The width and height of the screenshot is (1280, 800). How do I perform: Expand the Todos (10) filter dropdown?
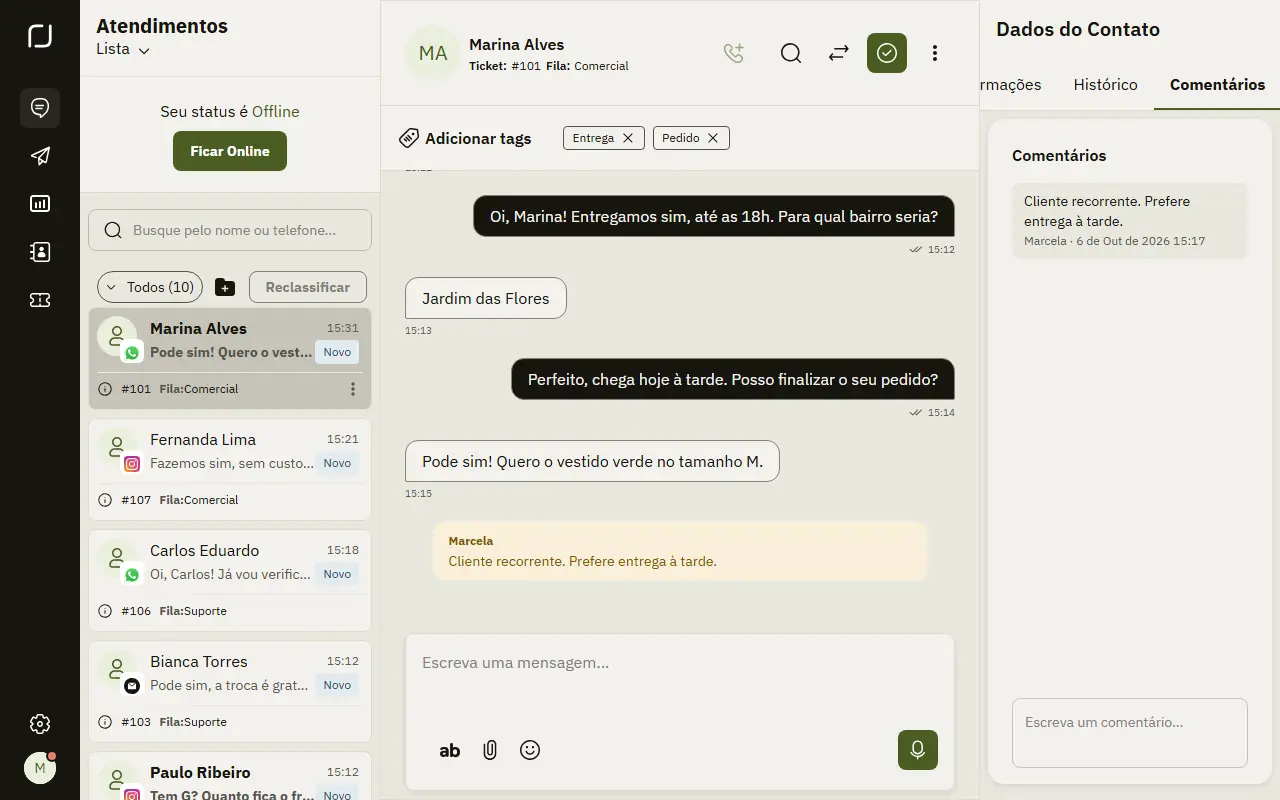click(150, 287)
